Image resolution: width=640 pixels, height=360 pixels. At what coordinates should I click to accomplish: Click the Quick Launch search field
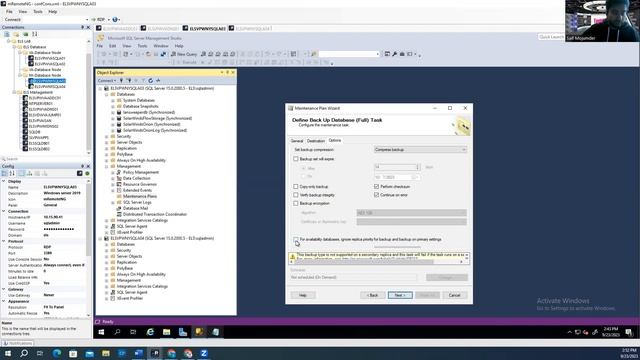tap(551, 37)
